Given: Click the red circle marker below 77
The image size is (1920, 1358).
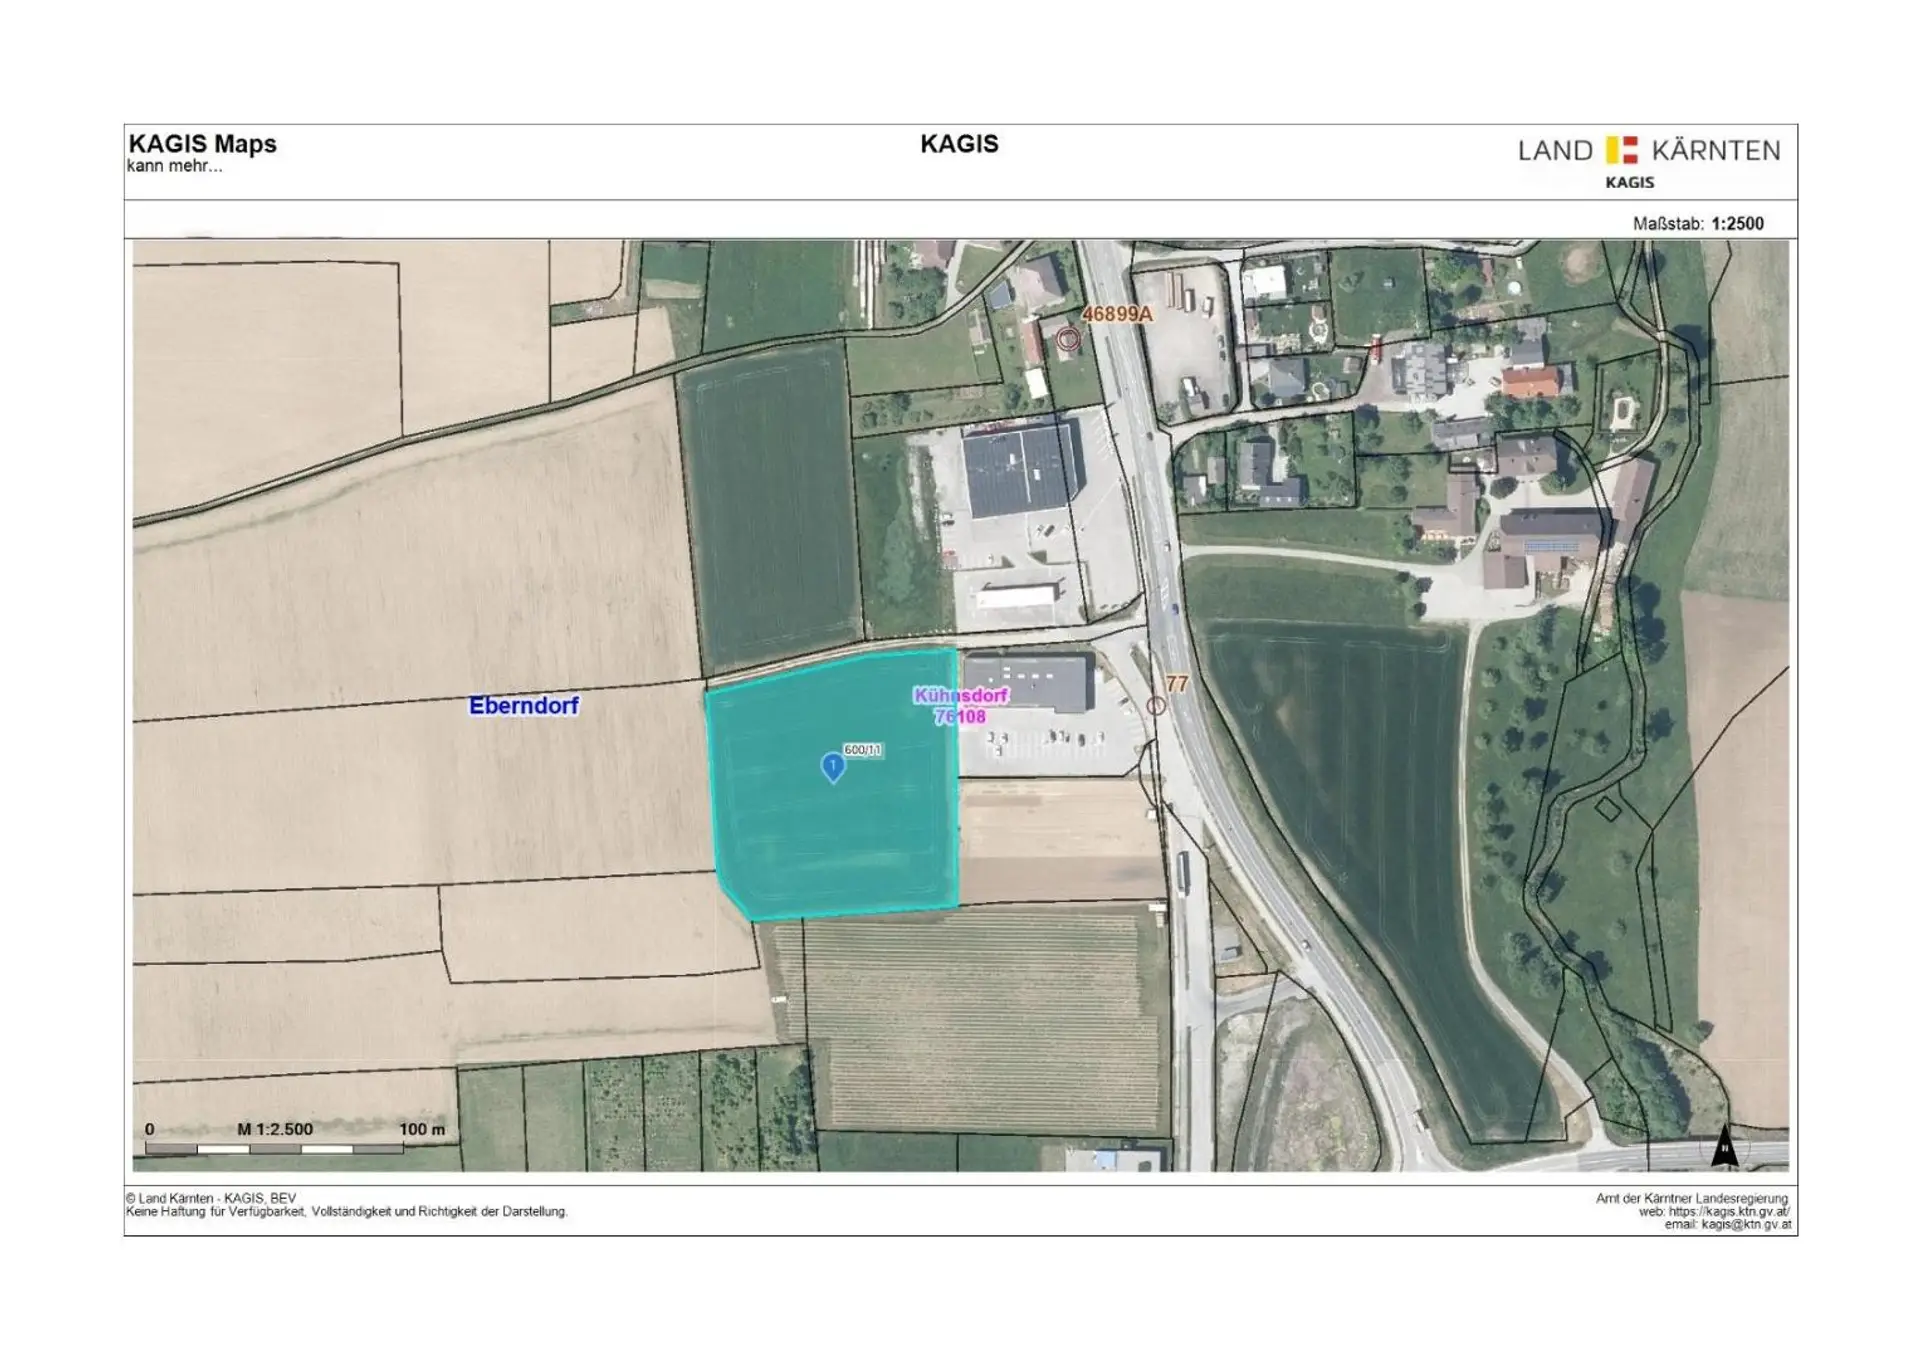Looking at the screenshot, I should pyautogui.click(x=1156, y=706).
